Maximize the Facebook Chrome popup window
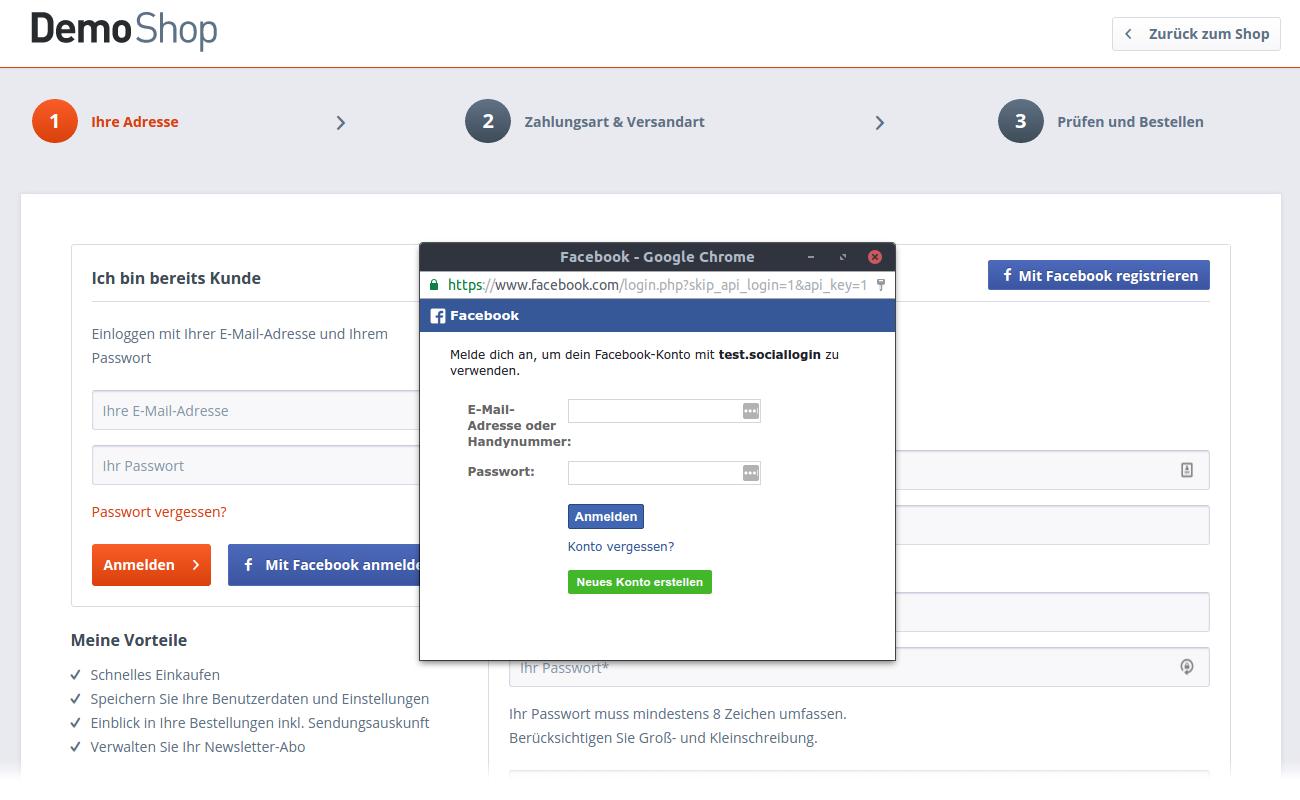The image size is (1300, 800). coord(843,257)
